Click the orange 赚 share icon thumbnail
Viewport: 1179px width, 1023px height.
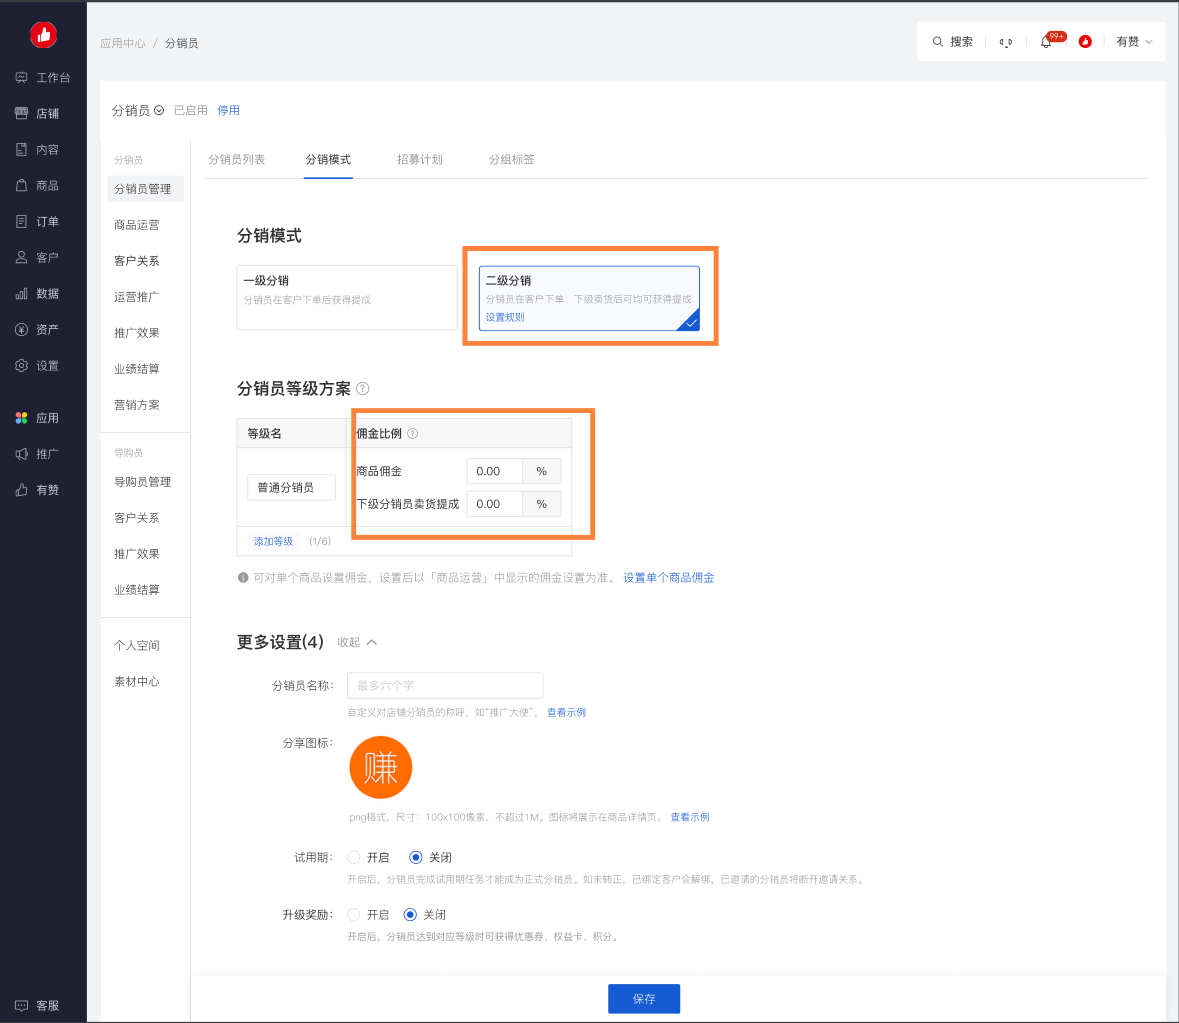point(380,767)
